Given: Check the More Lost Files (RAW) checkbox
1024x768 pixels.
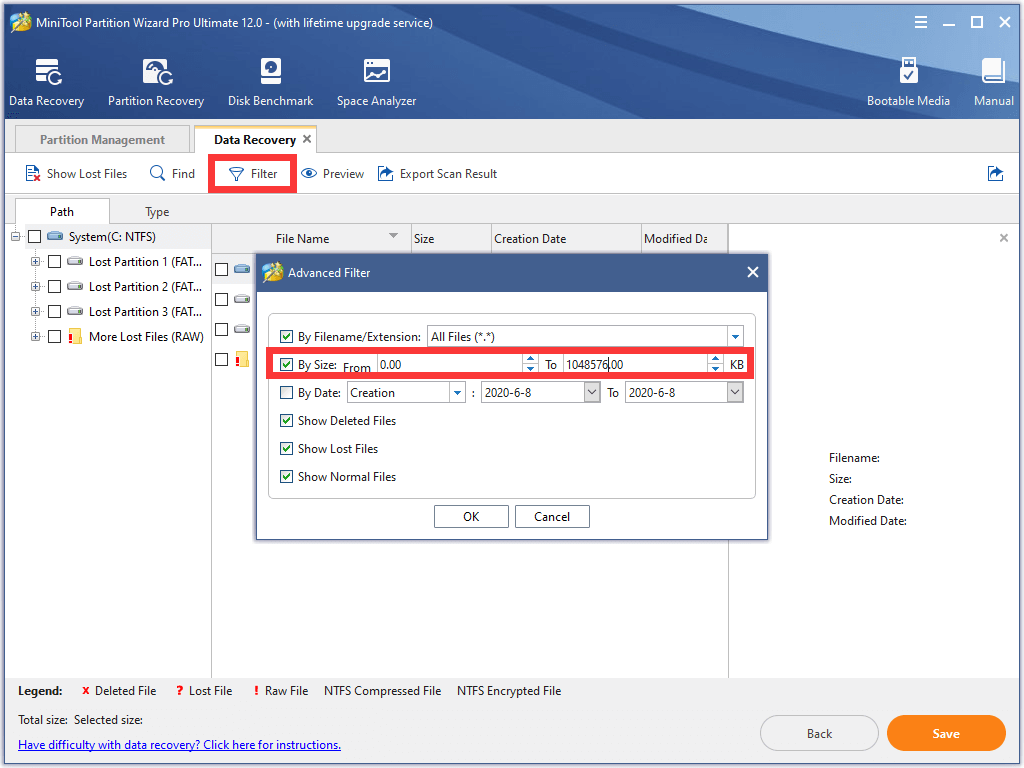Looking at the screenshot, I should 55,336.
